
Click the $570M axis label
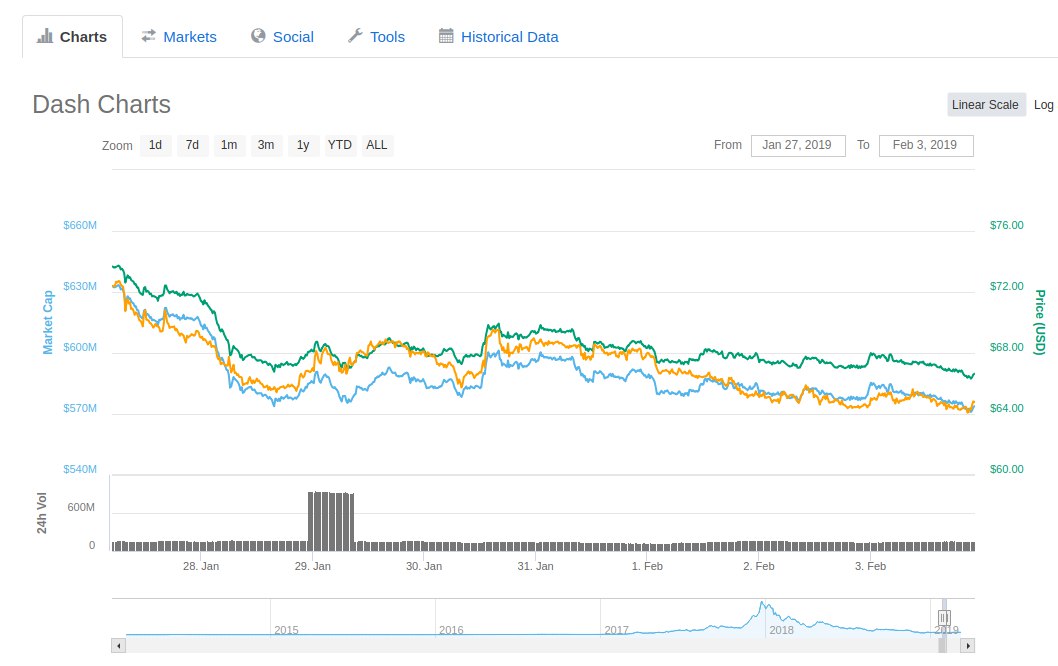pos(80,408)
